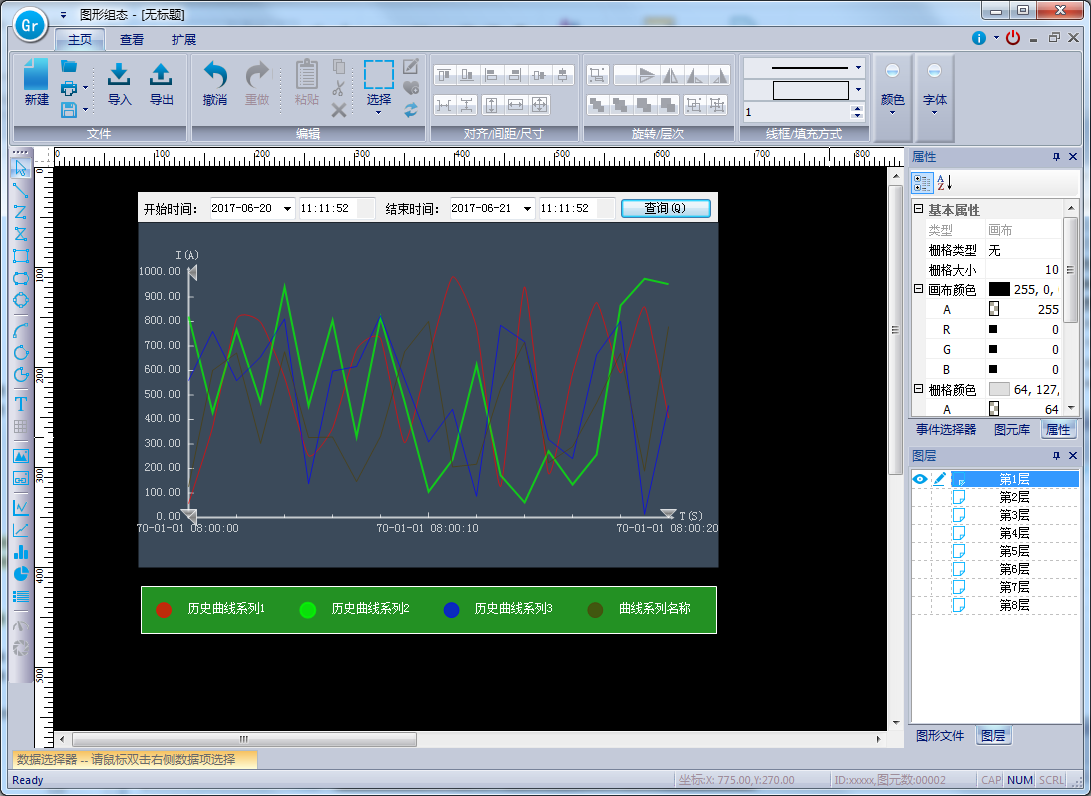Viewport: 1091px width, 796px height.
Task: Toggle the pencil edit lock of 第1层
Action: [x=939, y=479]
